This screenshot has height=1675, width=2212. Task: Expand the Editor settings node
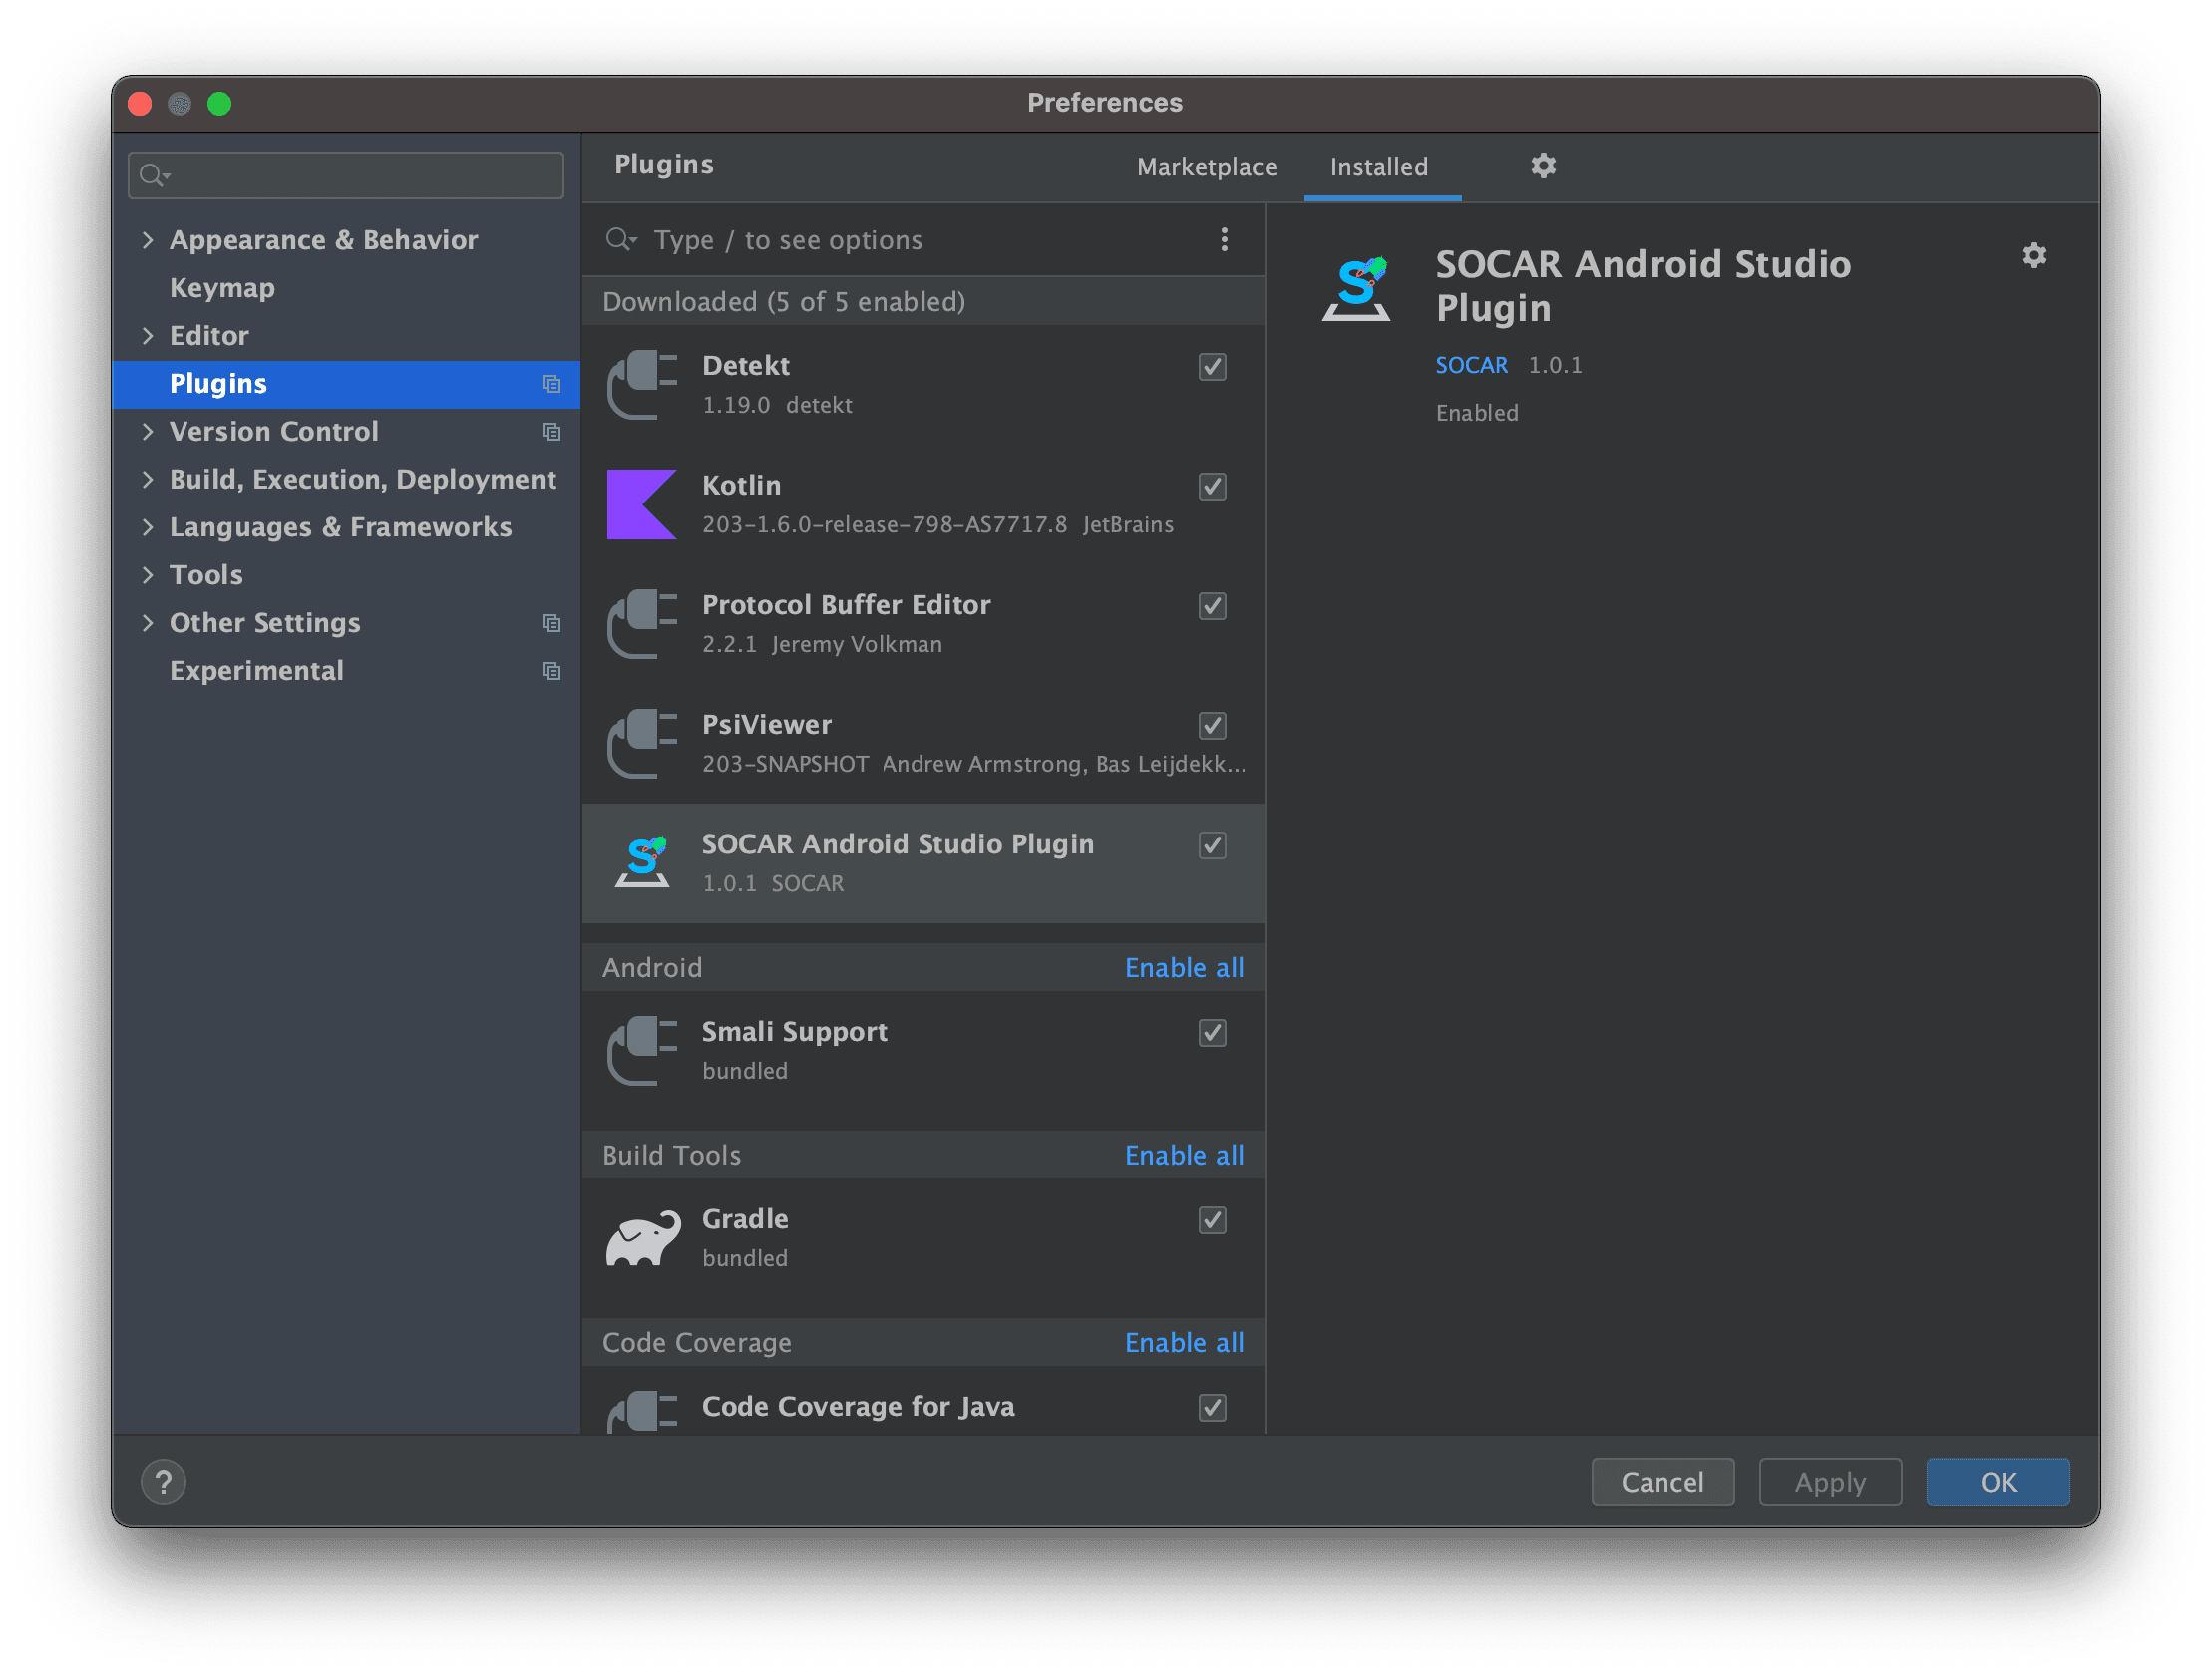point(148,336)
